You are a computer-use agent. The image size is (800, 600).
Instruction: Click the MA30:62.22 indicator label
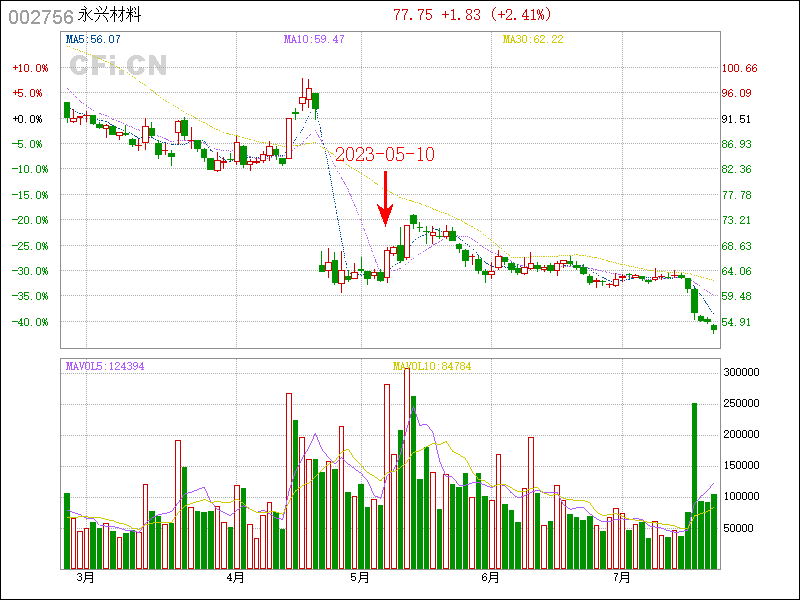tap(533, 40)
